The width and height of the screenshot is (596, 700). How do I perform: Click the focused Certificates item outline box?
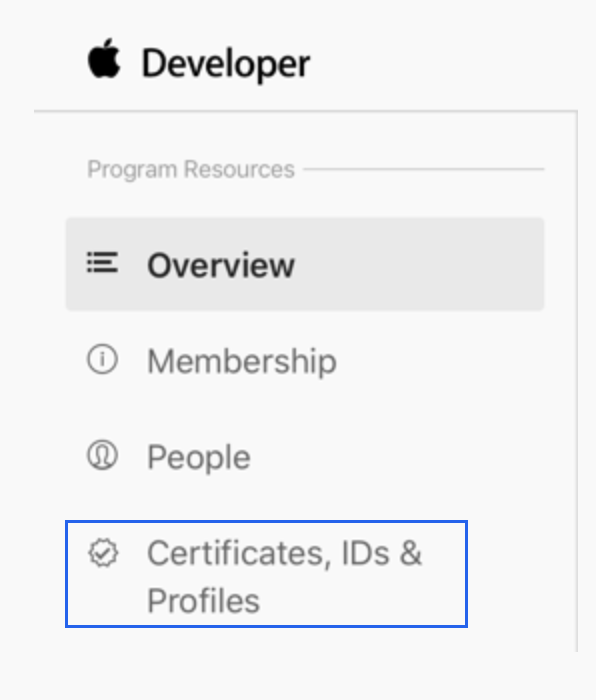click(x=267, y=574)
